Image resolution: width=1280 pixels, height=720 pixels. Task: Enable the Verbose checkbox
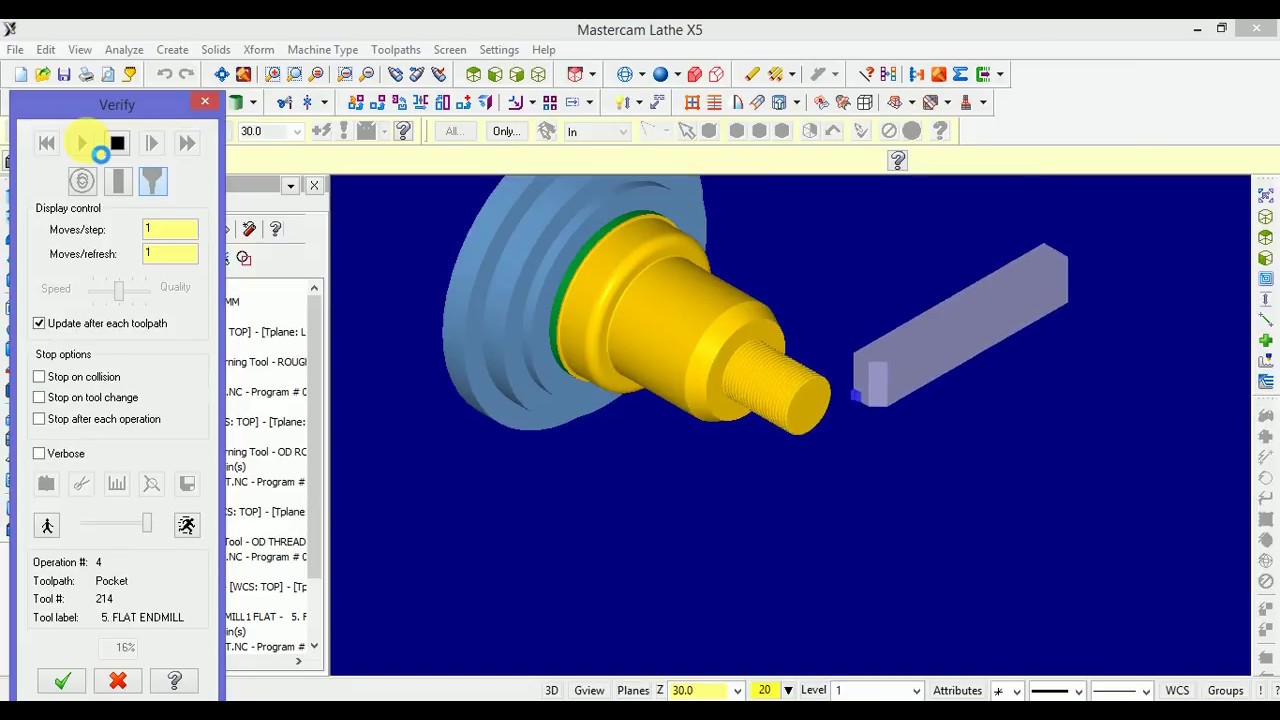pos(39,454)
